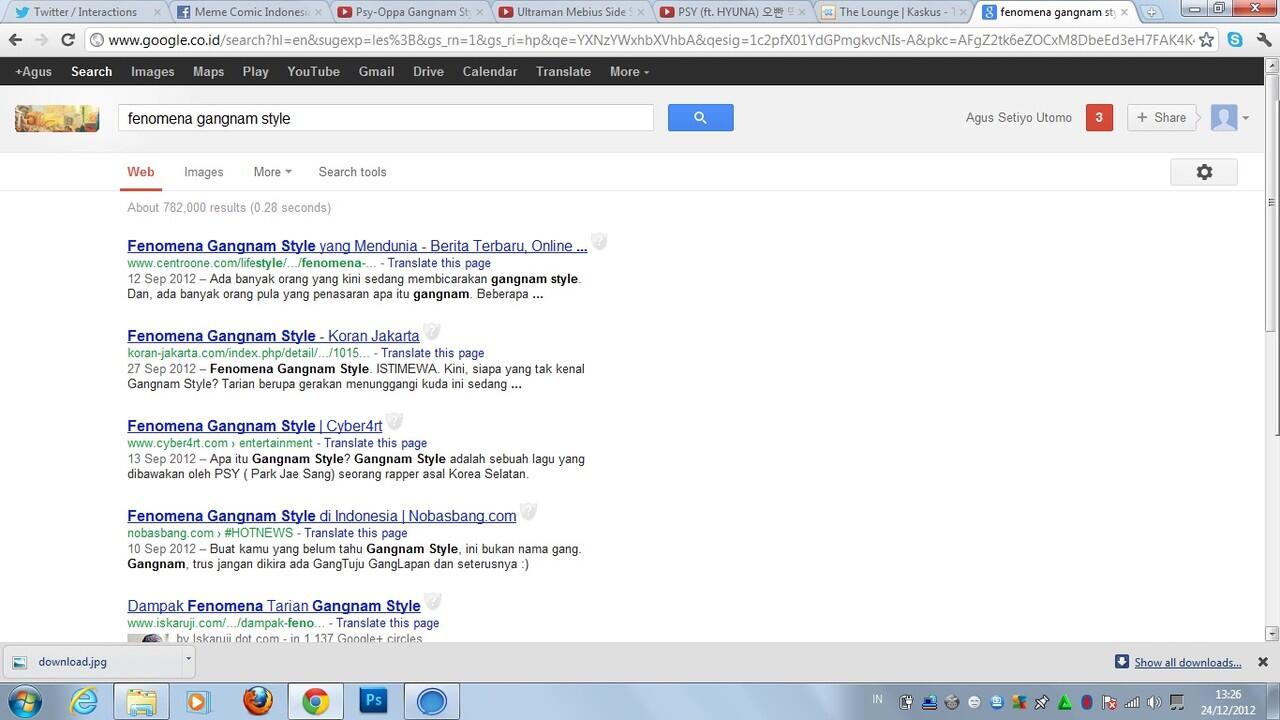
Task: Click +Agus profile link
Action: pos(33,72)
